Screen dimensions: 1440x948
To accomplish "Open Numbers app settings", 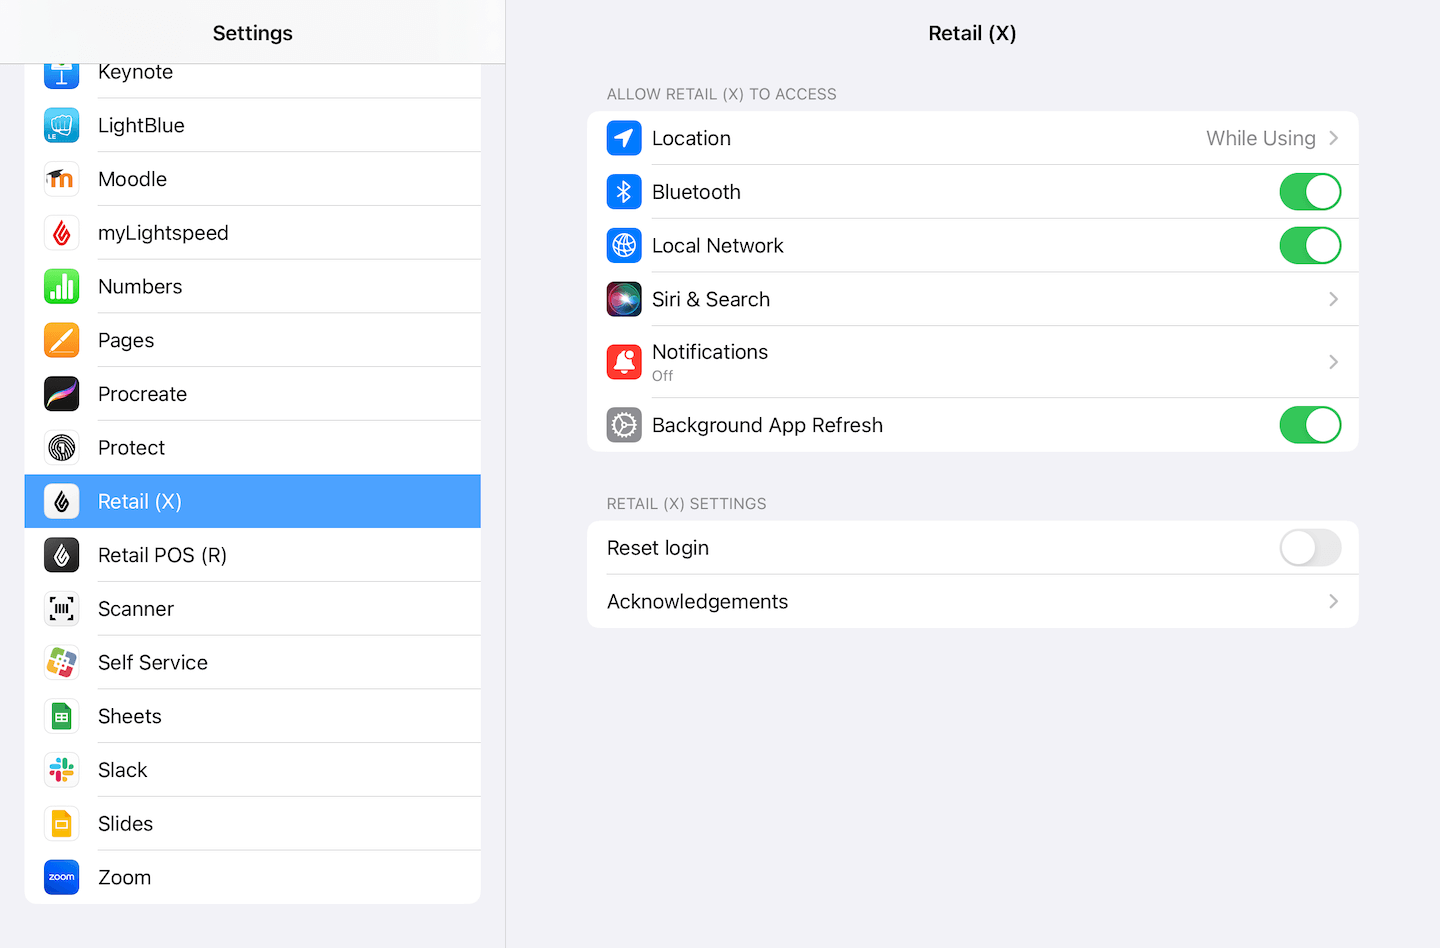I will [253, 287].
